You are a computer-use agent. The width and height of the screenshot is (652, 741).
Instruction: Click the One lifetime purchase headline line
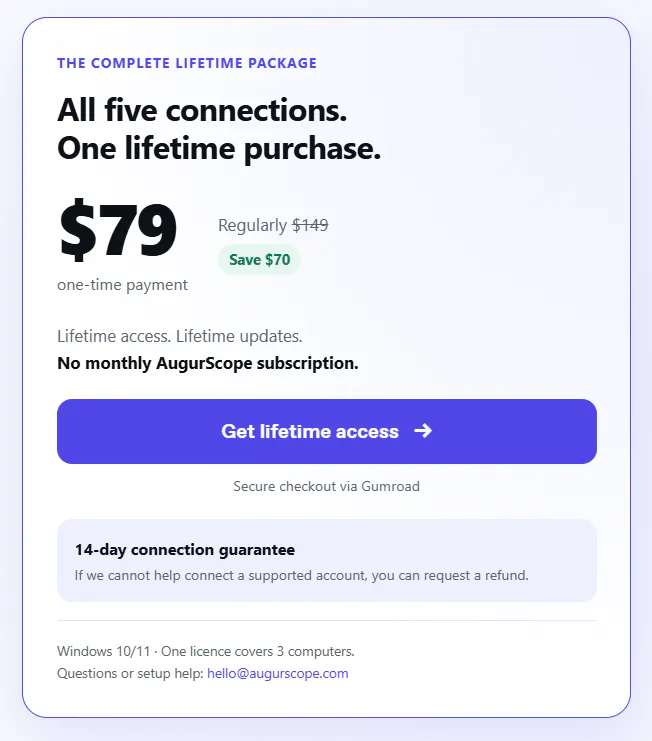coord(219,148)
